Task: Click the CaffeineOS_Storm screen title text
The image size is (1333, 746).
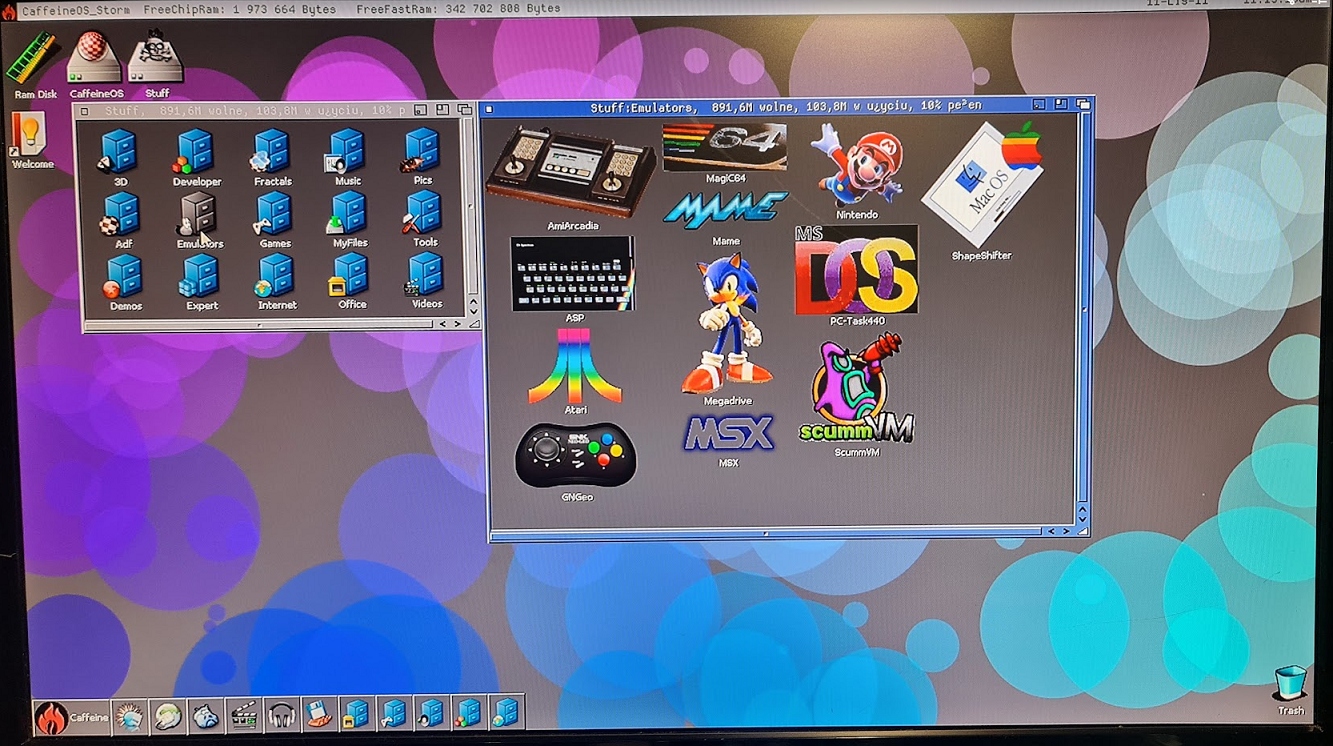Action: [x=74, y=9]
